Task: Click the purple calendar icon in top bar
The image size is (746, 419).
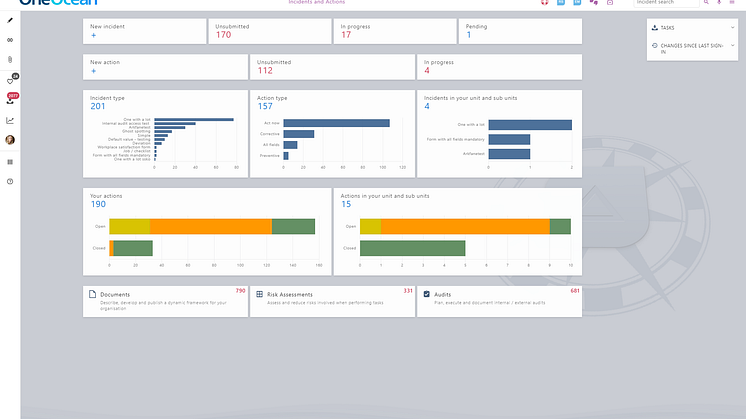Action: 610,2
